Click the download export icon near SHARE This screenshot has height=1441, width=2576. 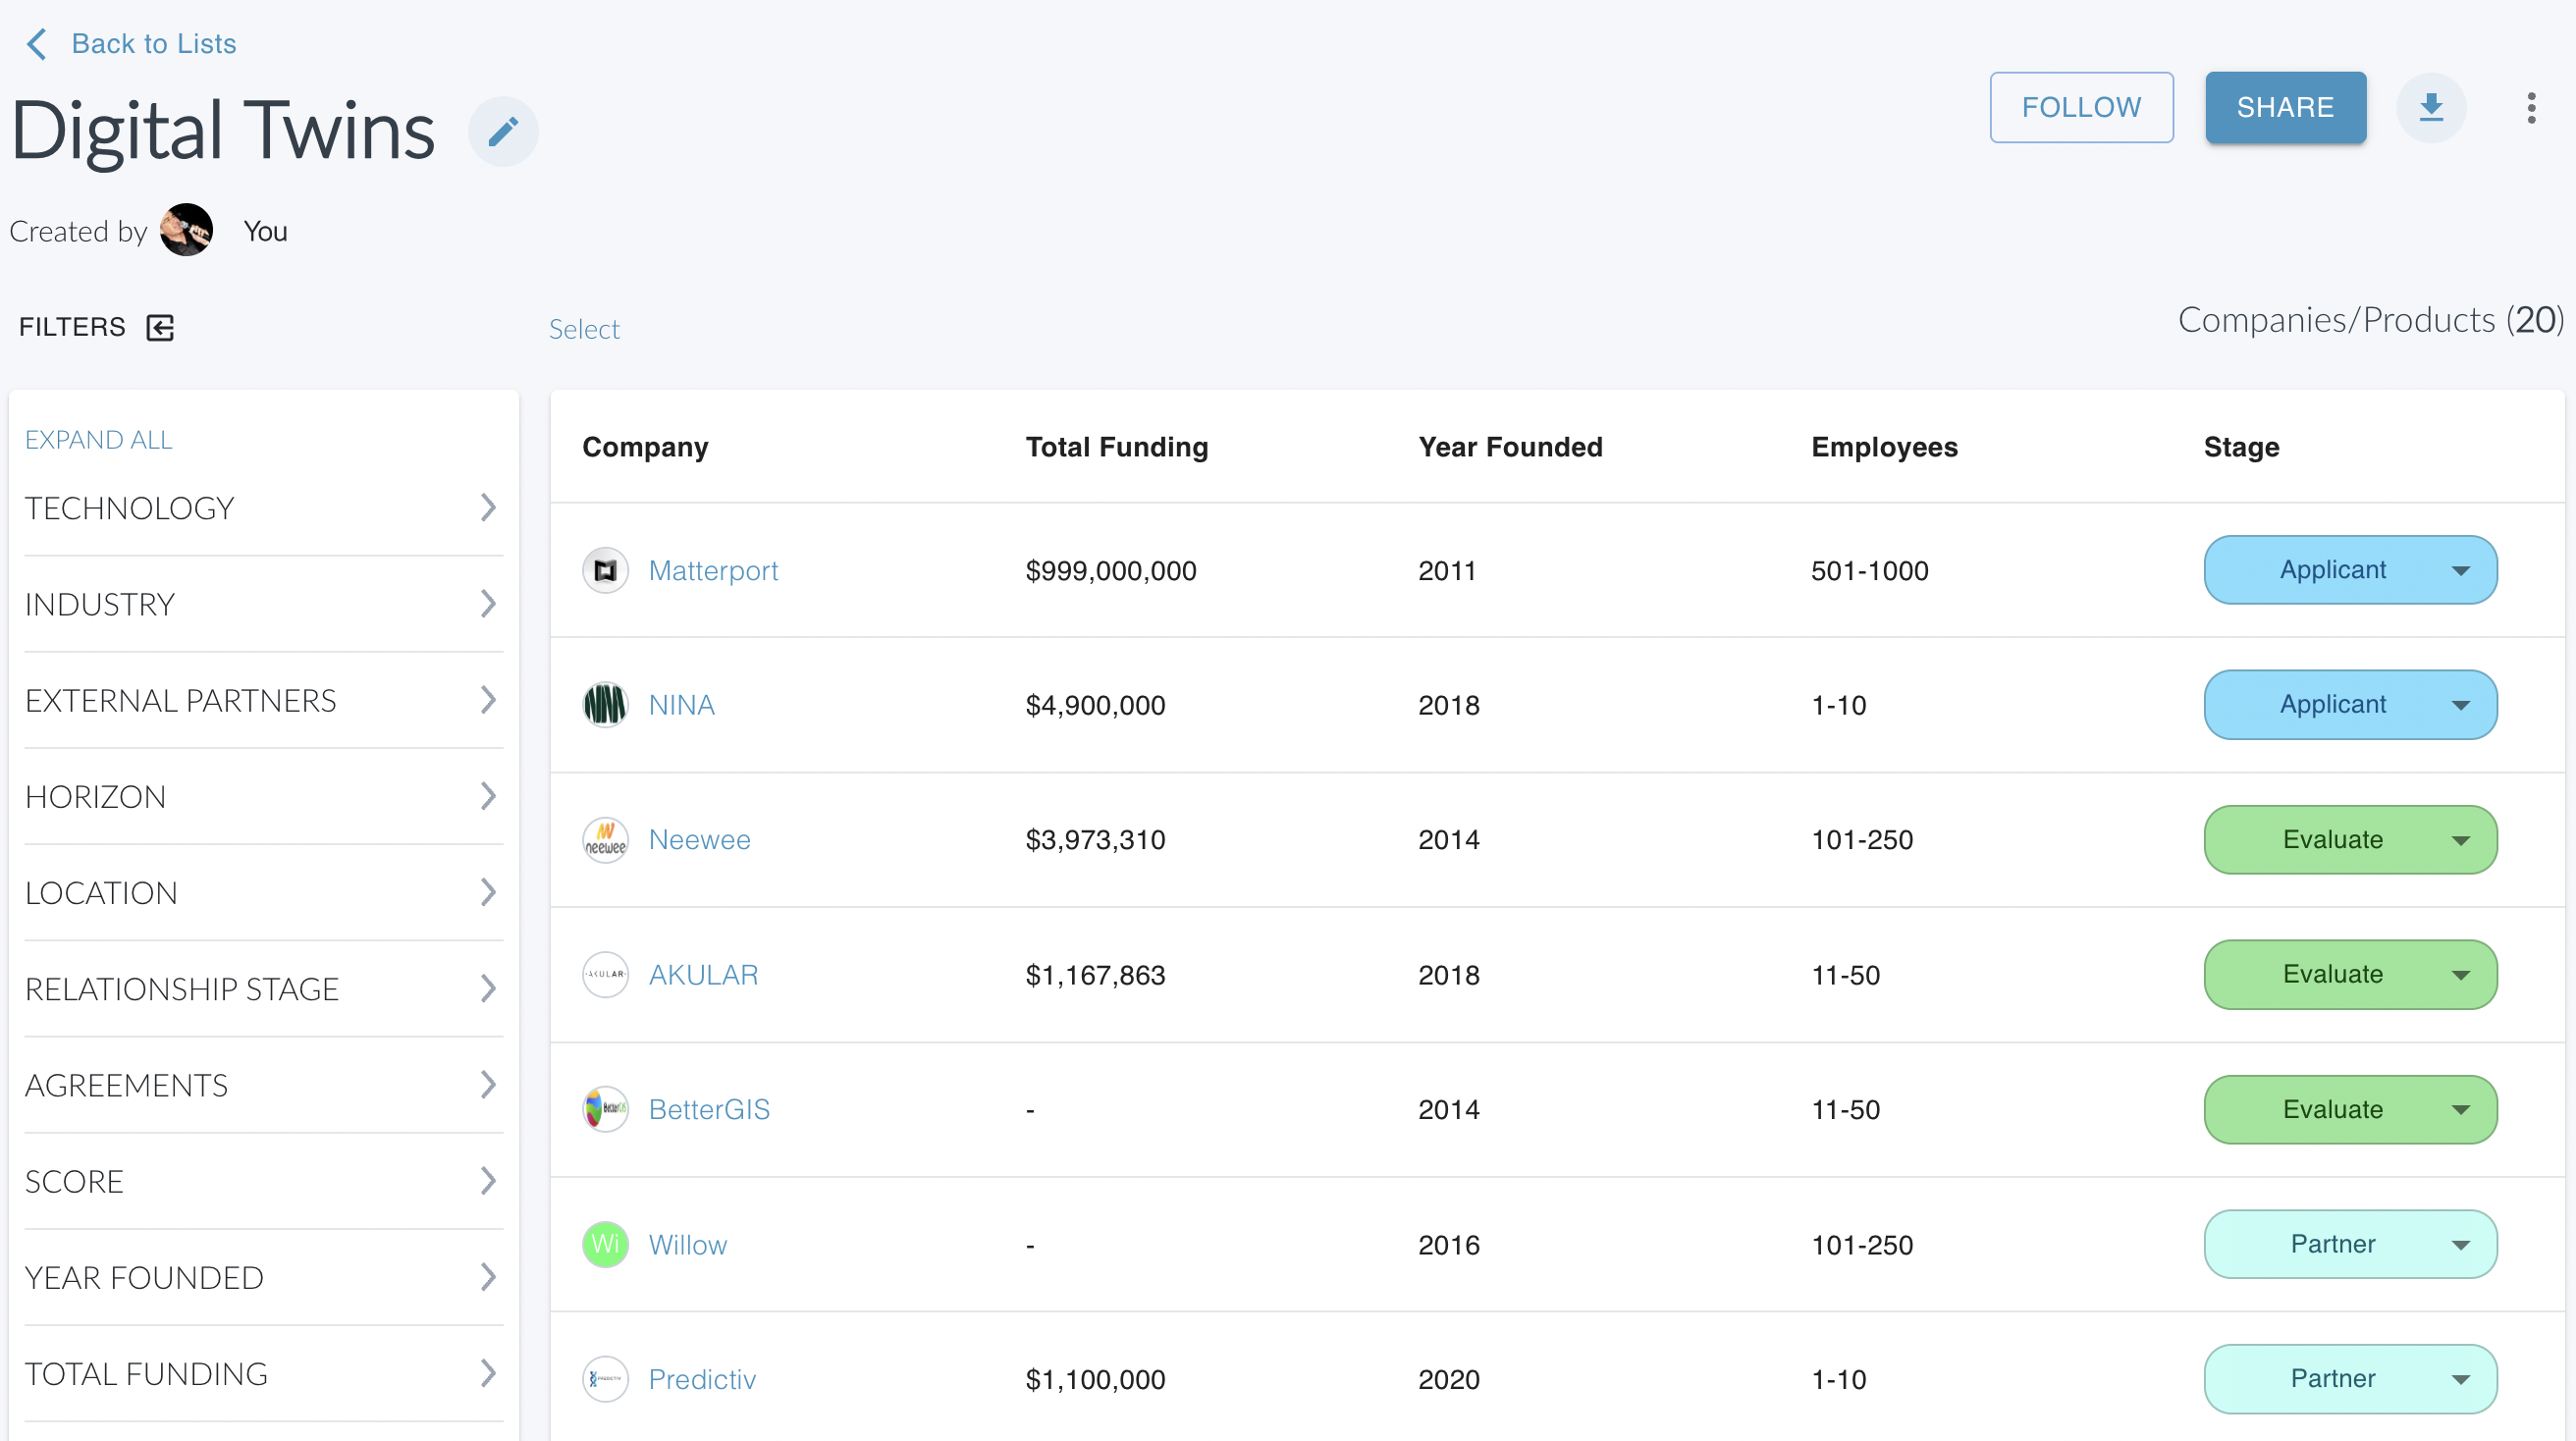point(2432,107)
